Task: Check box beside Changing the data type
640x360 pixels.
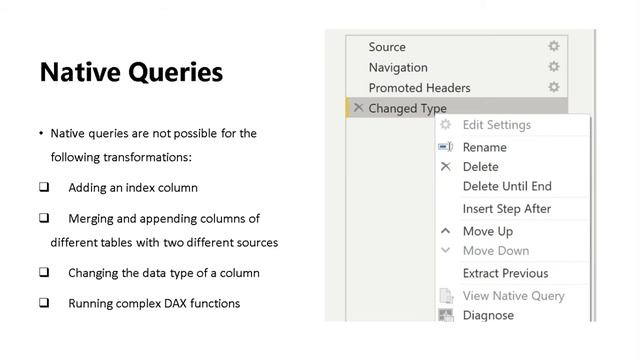Action: (x=44, y=272)
